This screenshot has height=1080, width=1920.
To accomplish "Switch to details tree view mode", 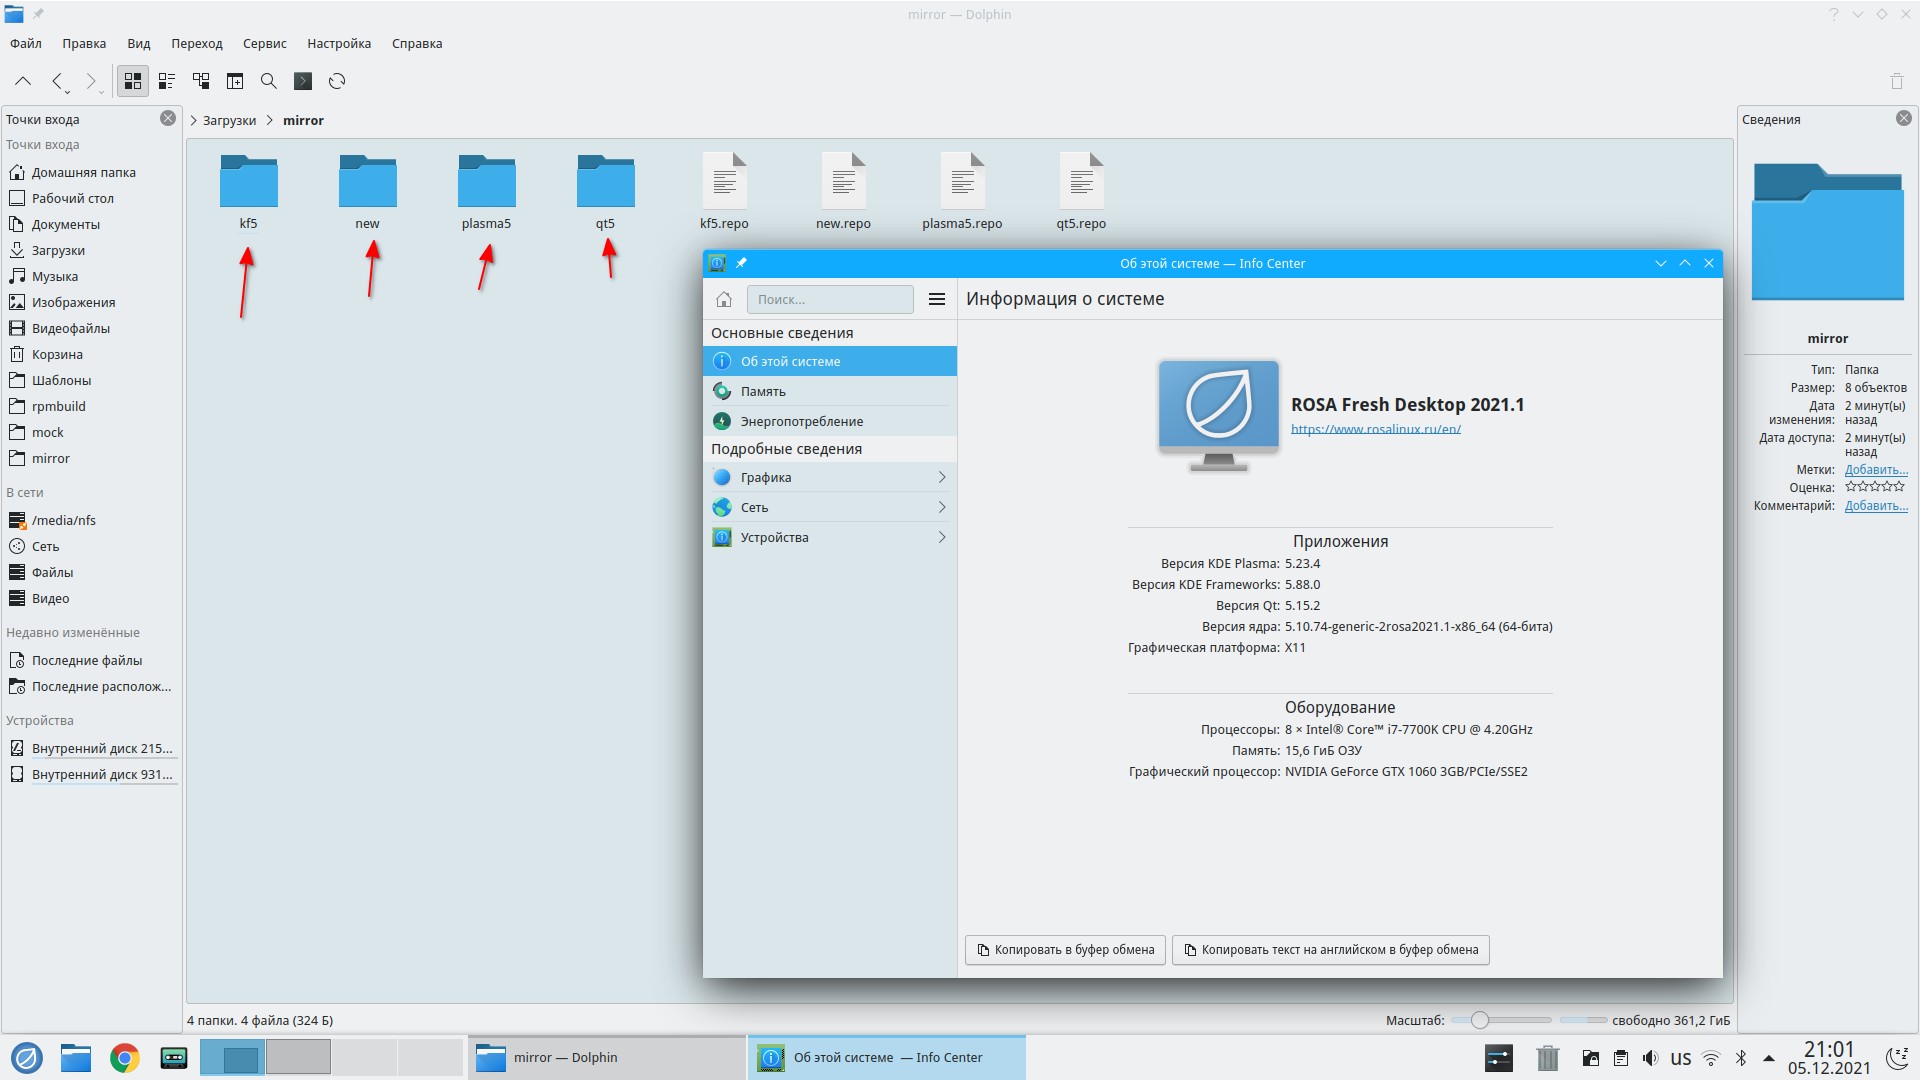I will (x=201, y=81).
